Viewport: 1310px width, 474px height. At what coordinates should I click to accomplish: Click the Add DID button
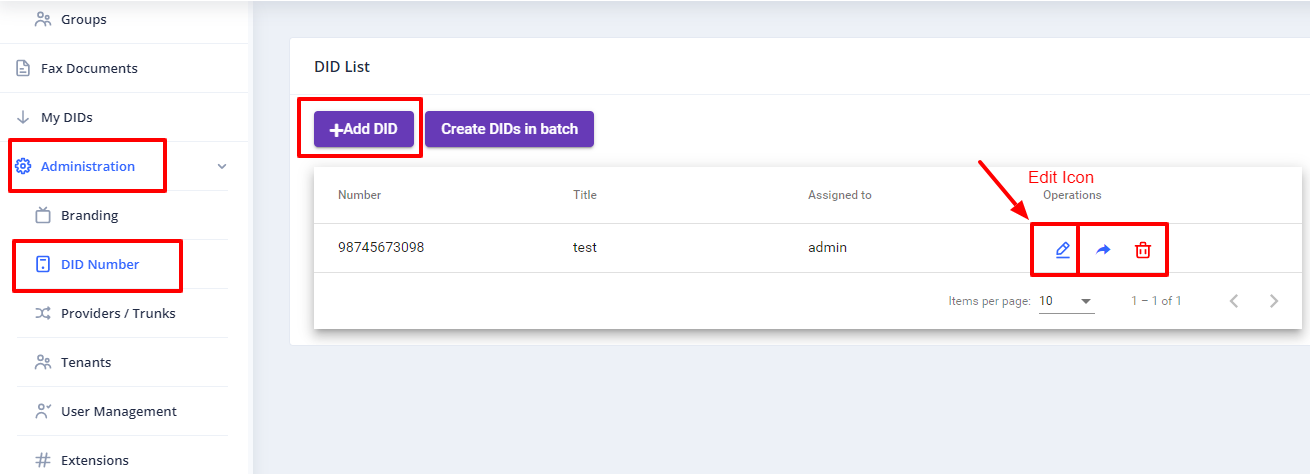click(x=364, y=129)
